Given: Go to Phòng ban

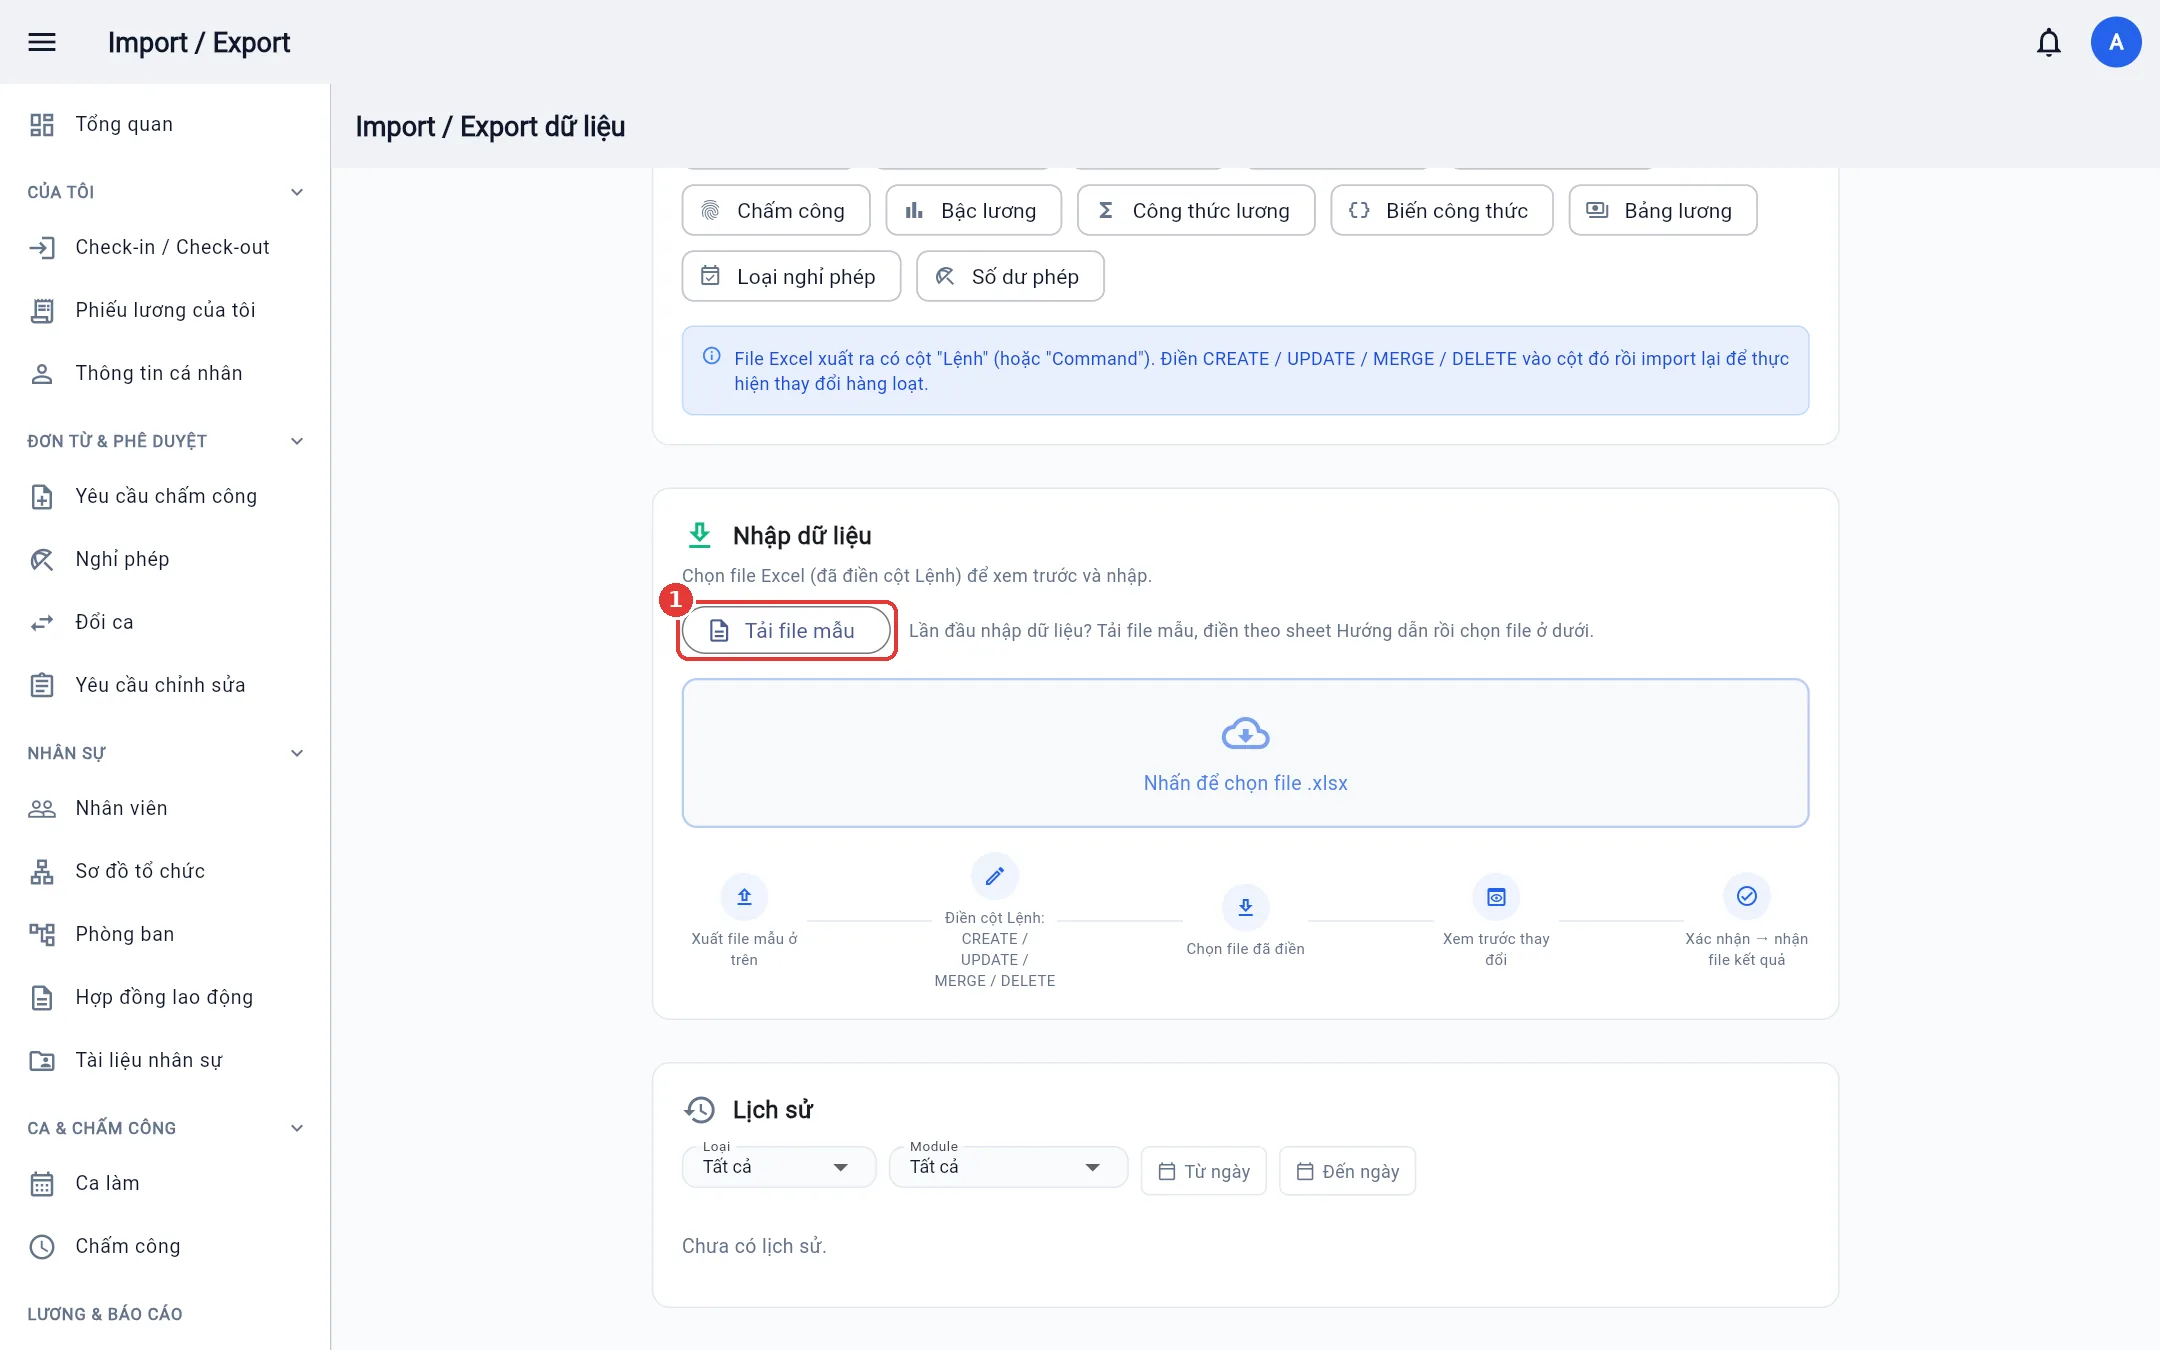Looking at the screenshot, I should click(x=165, y=934).
